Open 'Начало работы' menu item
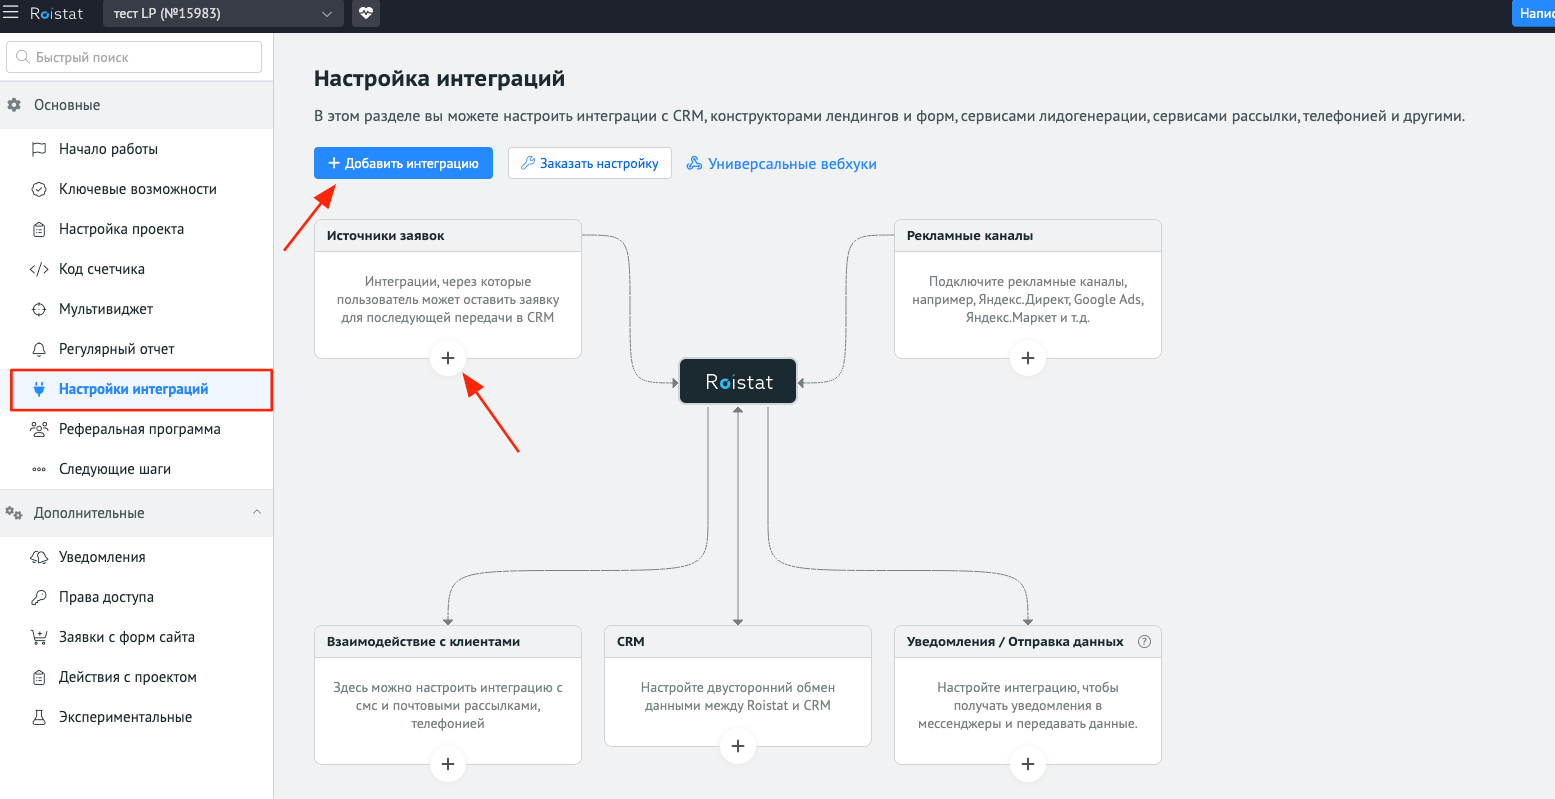This screenshot has width=1555, height=799. 136,149
